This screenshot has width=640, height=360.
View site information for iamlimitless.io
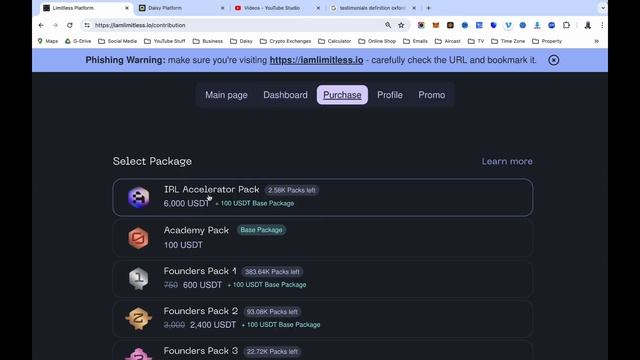point(87,25)
